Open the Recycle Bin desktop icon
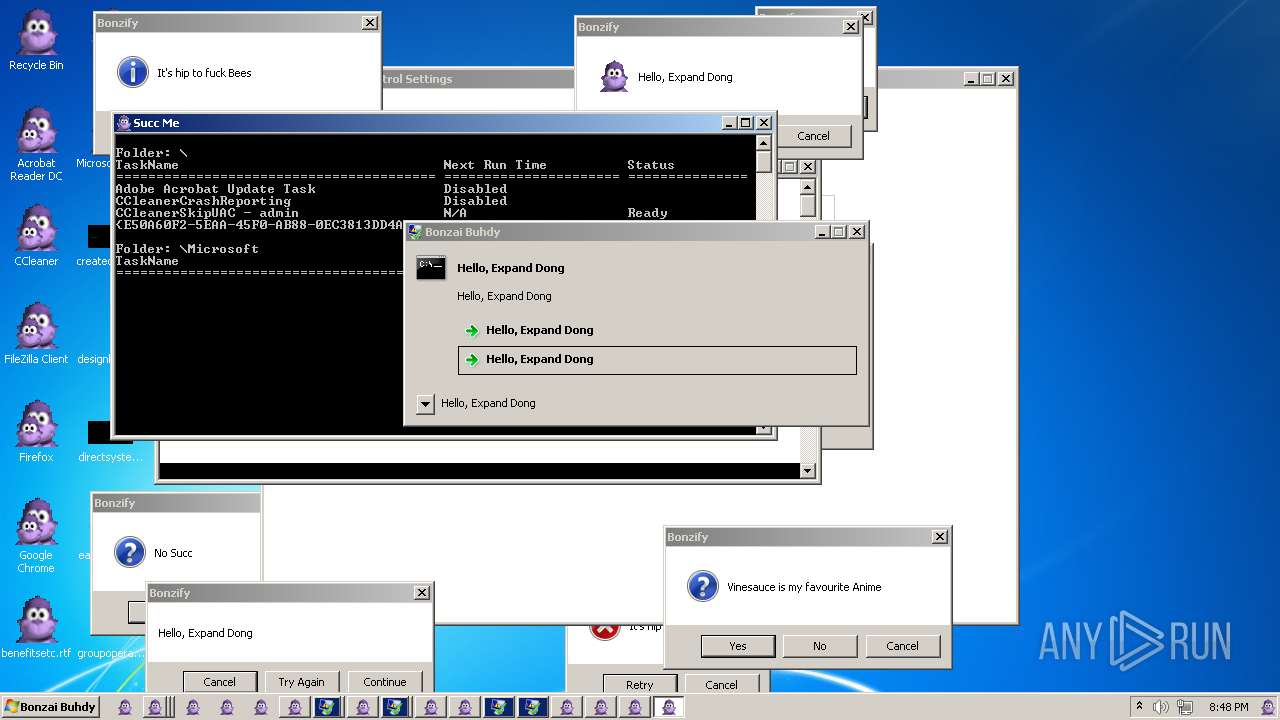Image resolution: width=1280 pixels, height=720 pixels. (x=36, y=40)
